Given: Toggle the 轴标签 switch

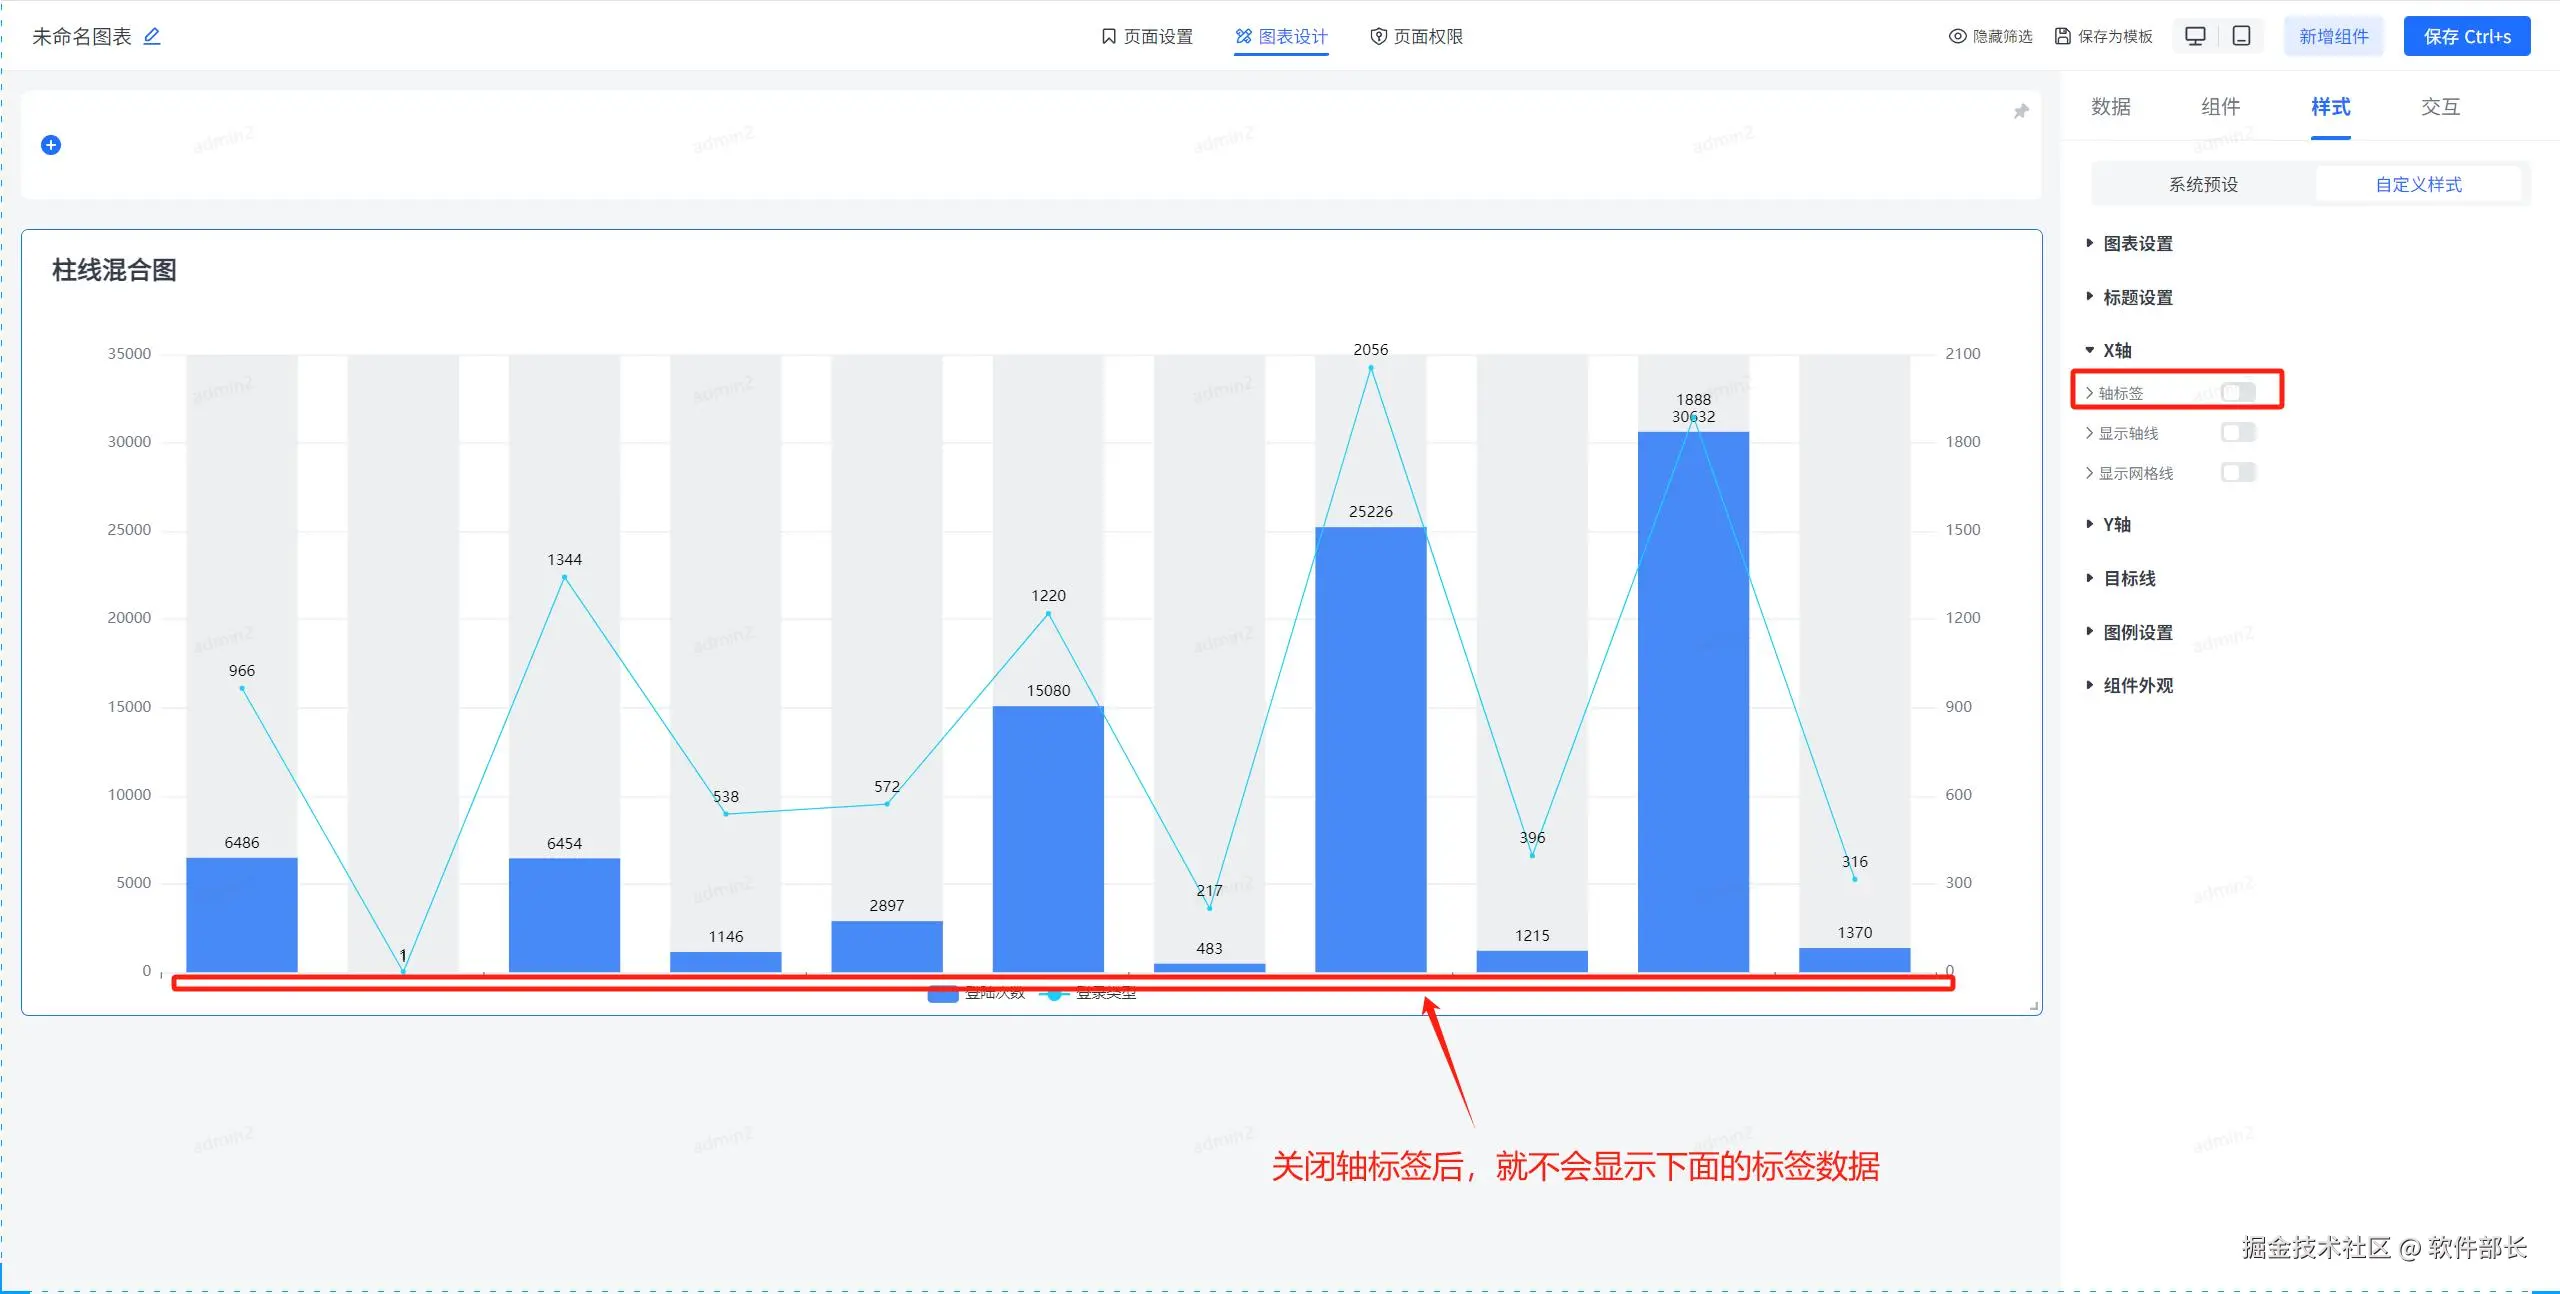Looking at the screenshot, I should [x=2238, y=392].
